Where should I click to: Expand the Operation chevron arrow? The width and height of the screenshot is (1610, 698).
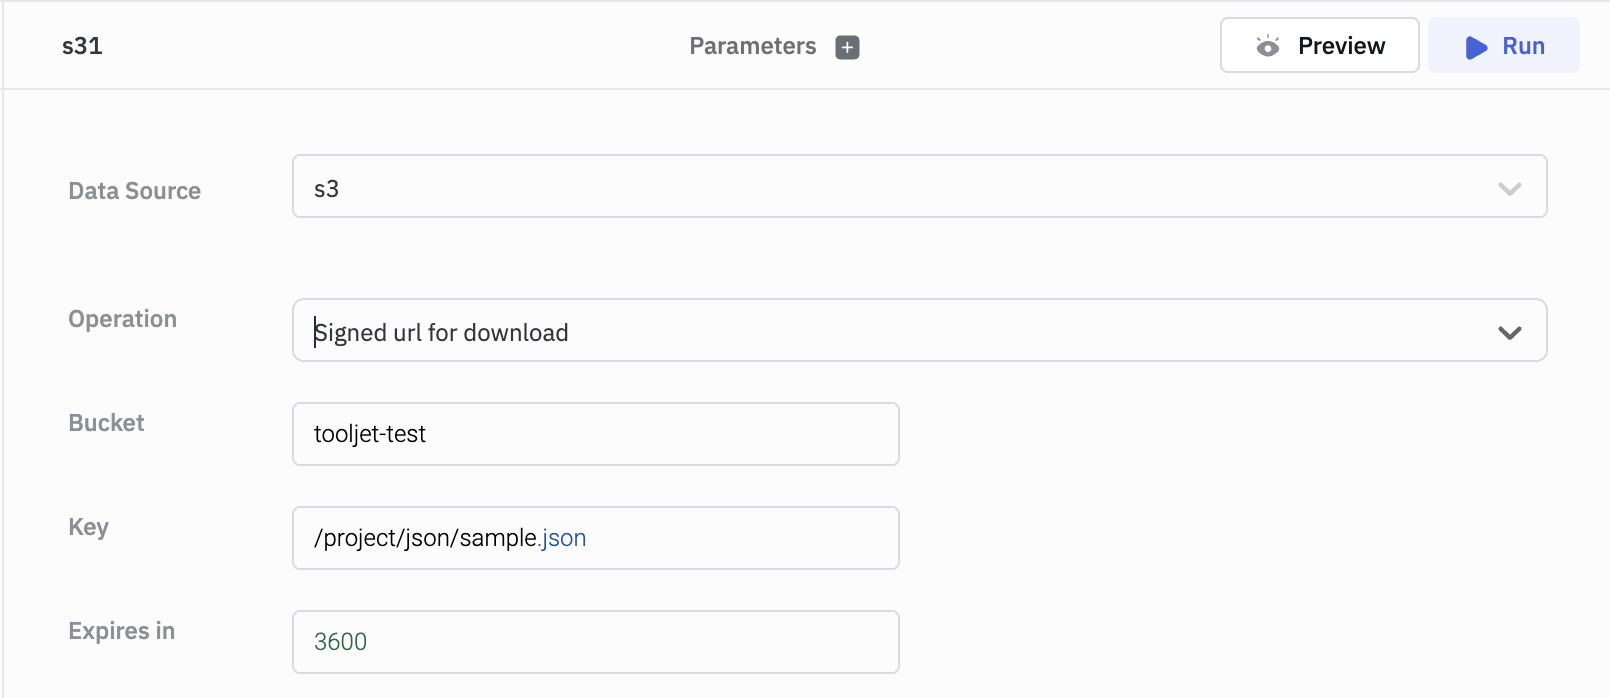pos(1509,332)
